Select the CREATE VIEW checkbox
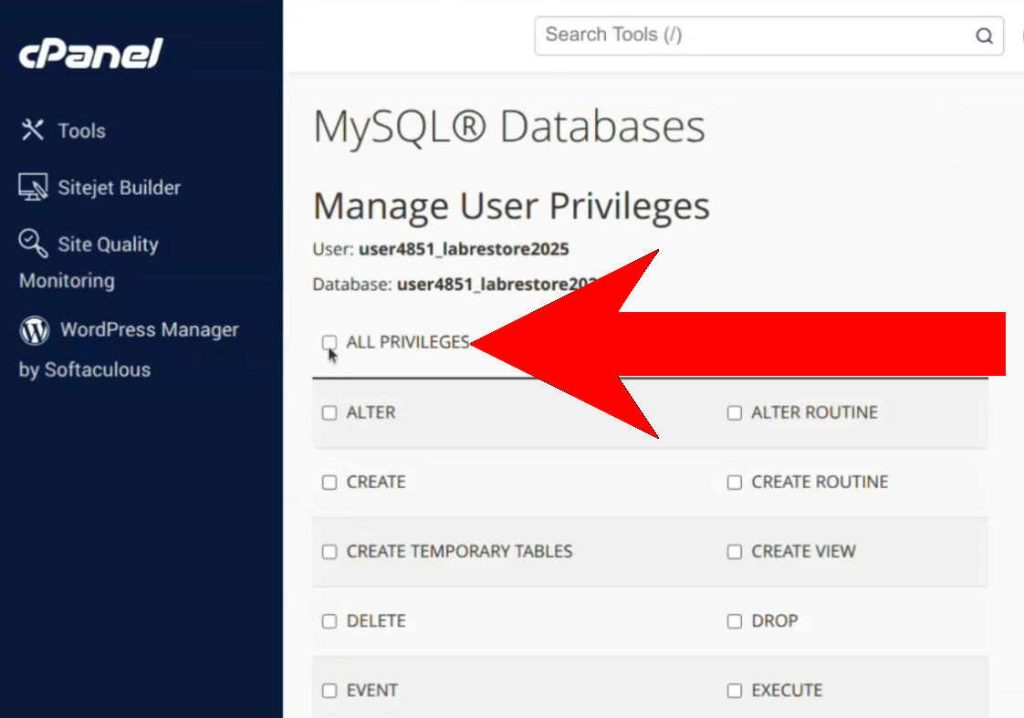1024x718 pixels. click(x=734, y=552)
